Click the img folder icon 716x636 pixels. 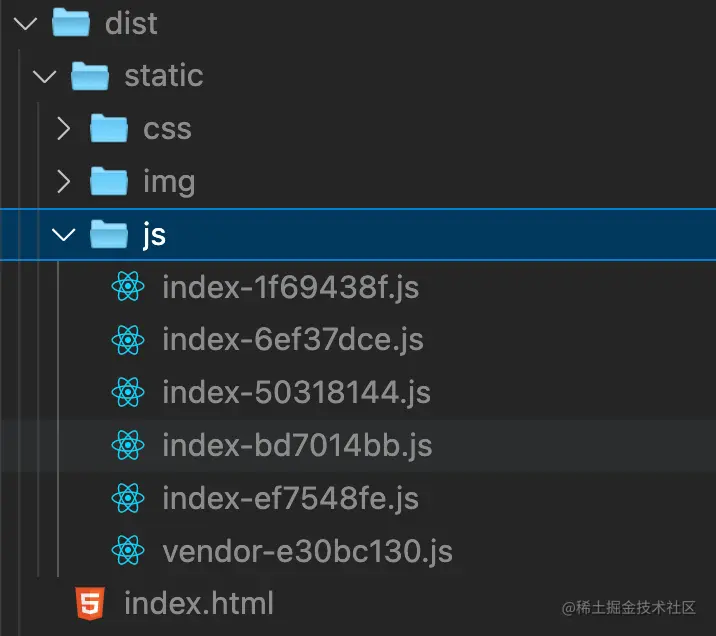pyautogui.click(x=109, y=181)
